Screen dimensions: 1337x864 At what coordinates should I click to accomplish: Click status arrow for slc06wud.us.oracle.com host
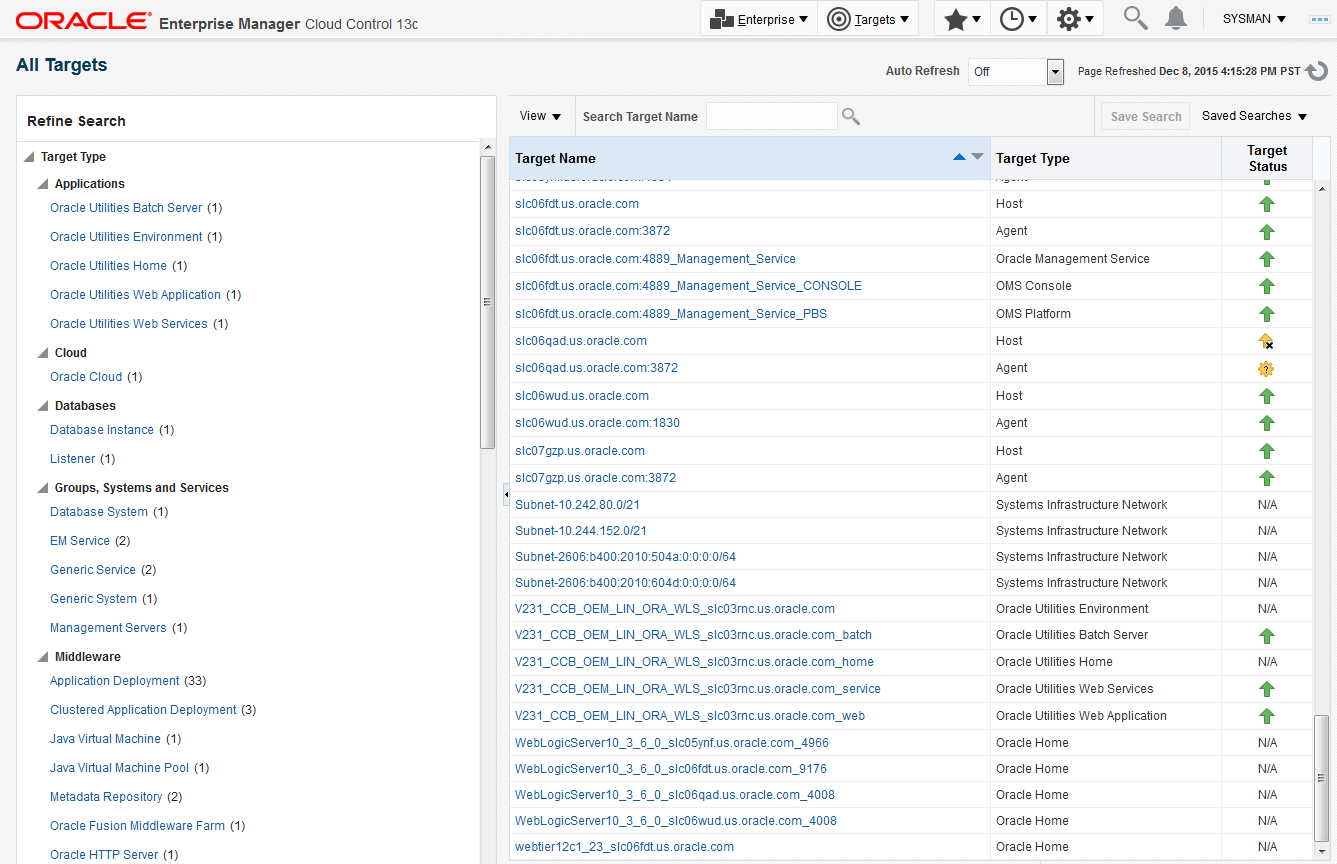1267,396
